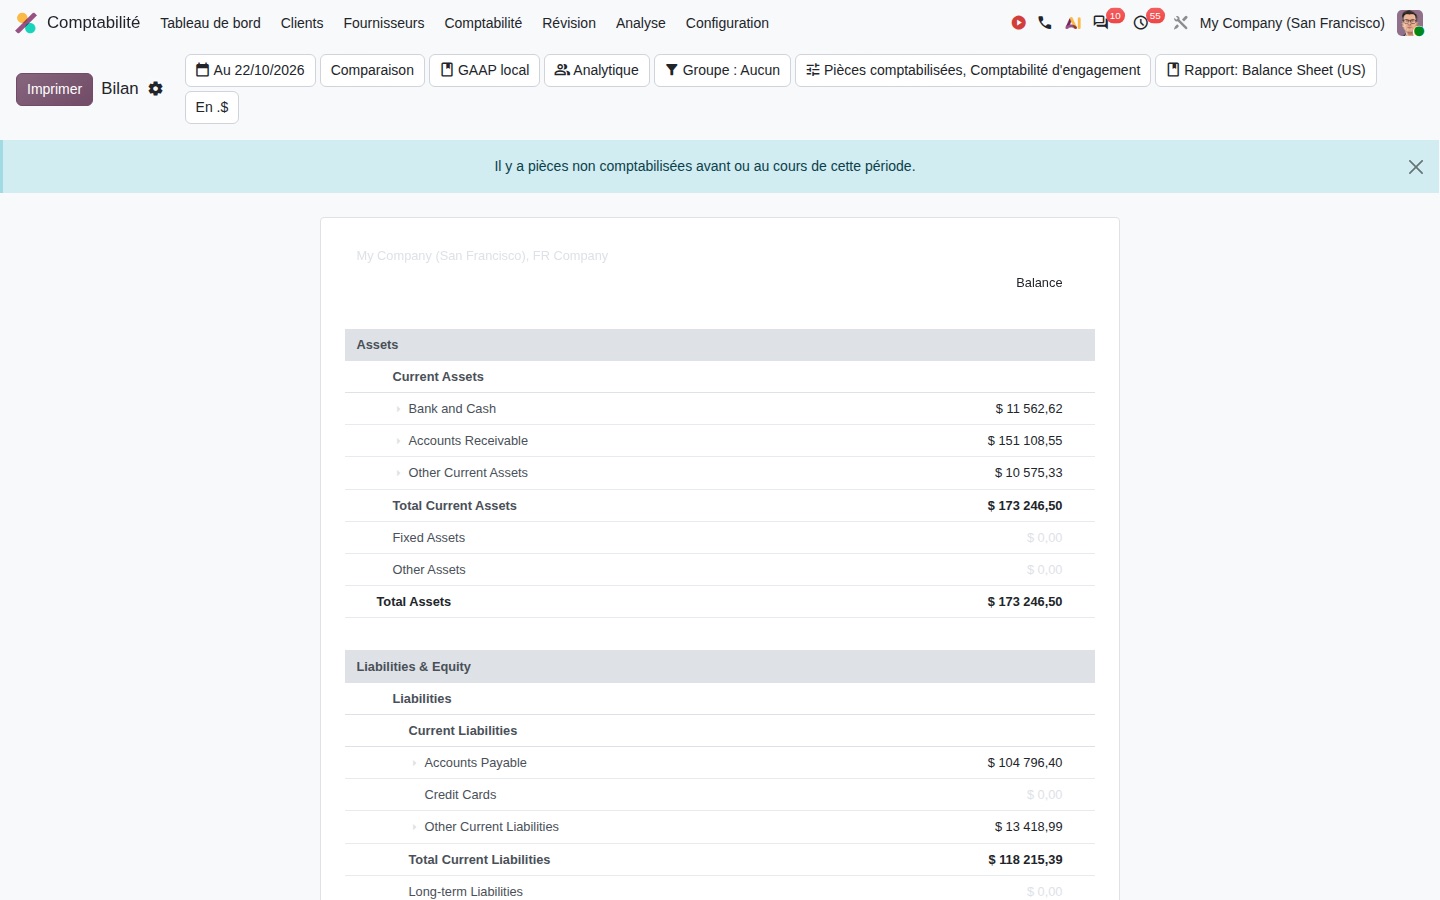Open the user avatar menu

point(1410,23)
